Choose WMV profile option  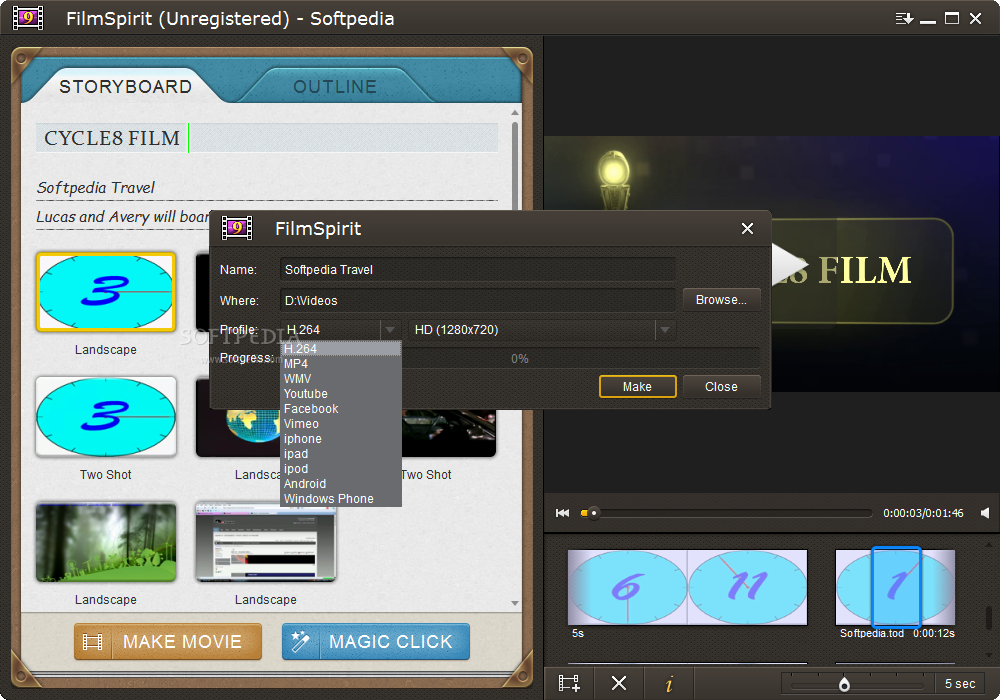click(x=341, y=379)
